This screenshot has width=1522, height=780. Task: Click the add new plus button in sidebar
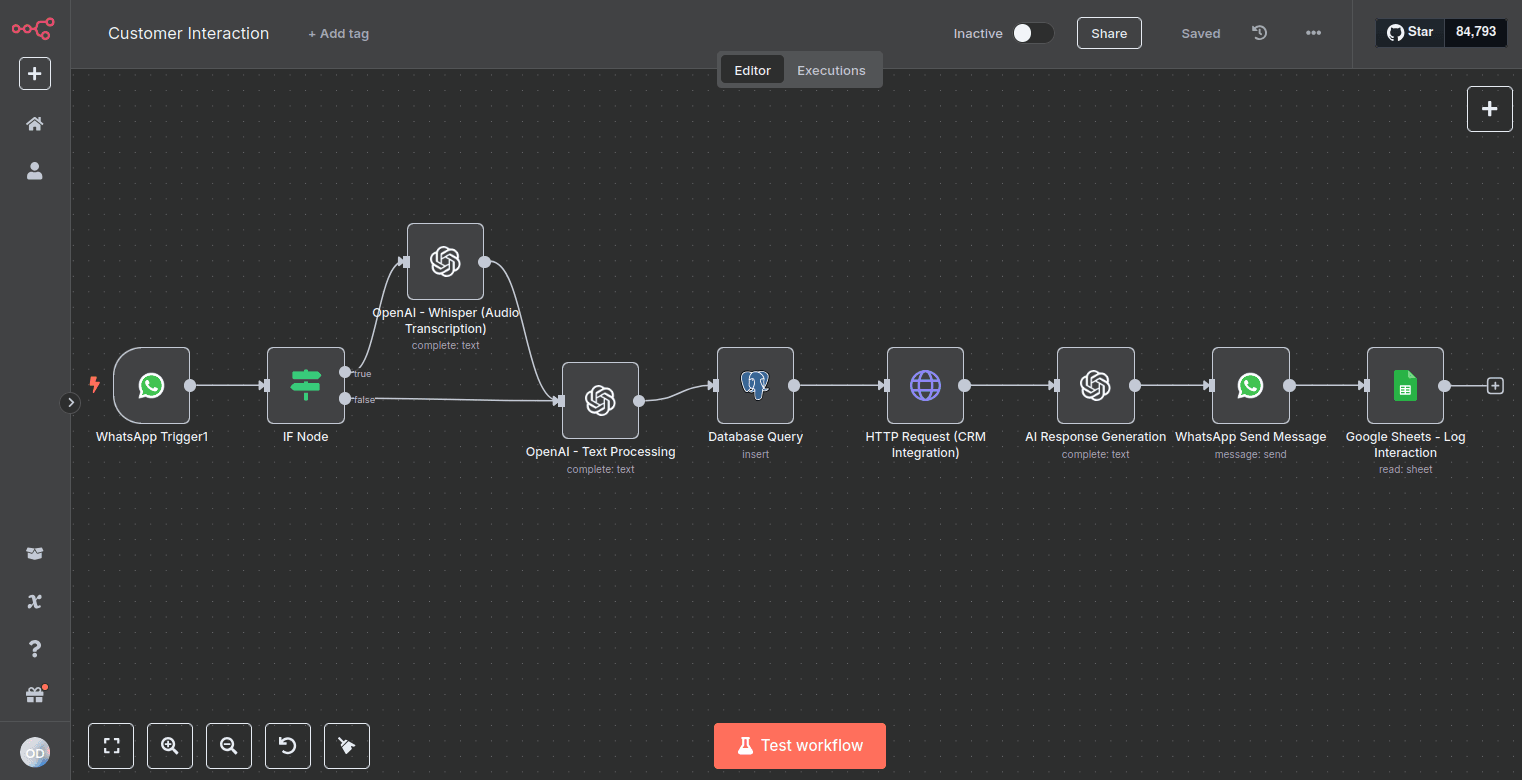coord(35,74)
